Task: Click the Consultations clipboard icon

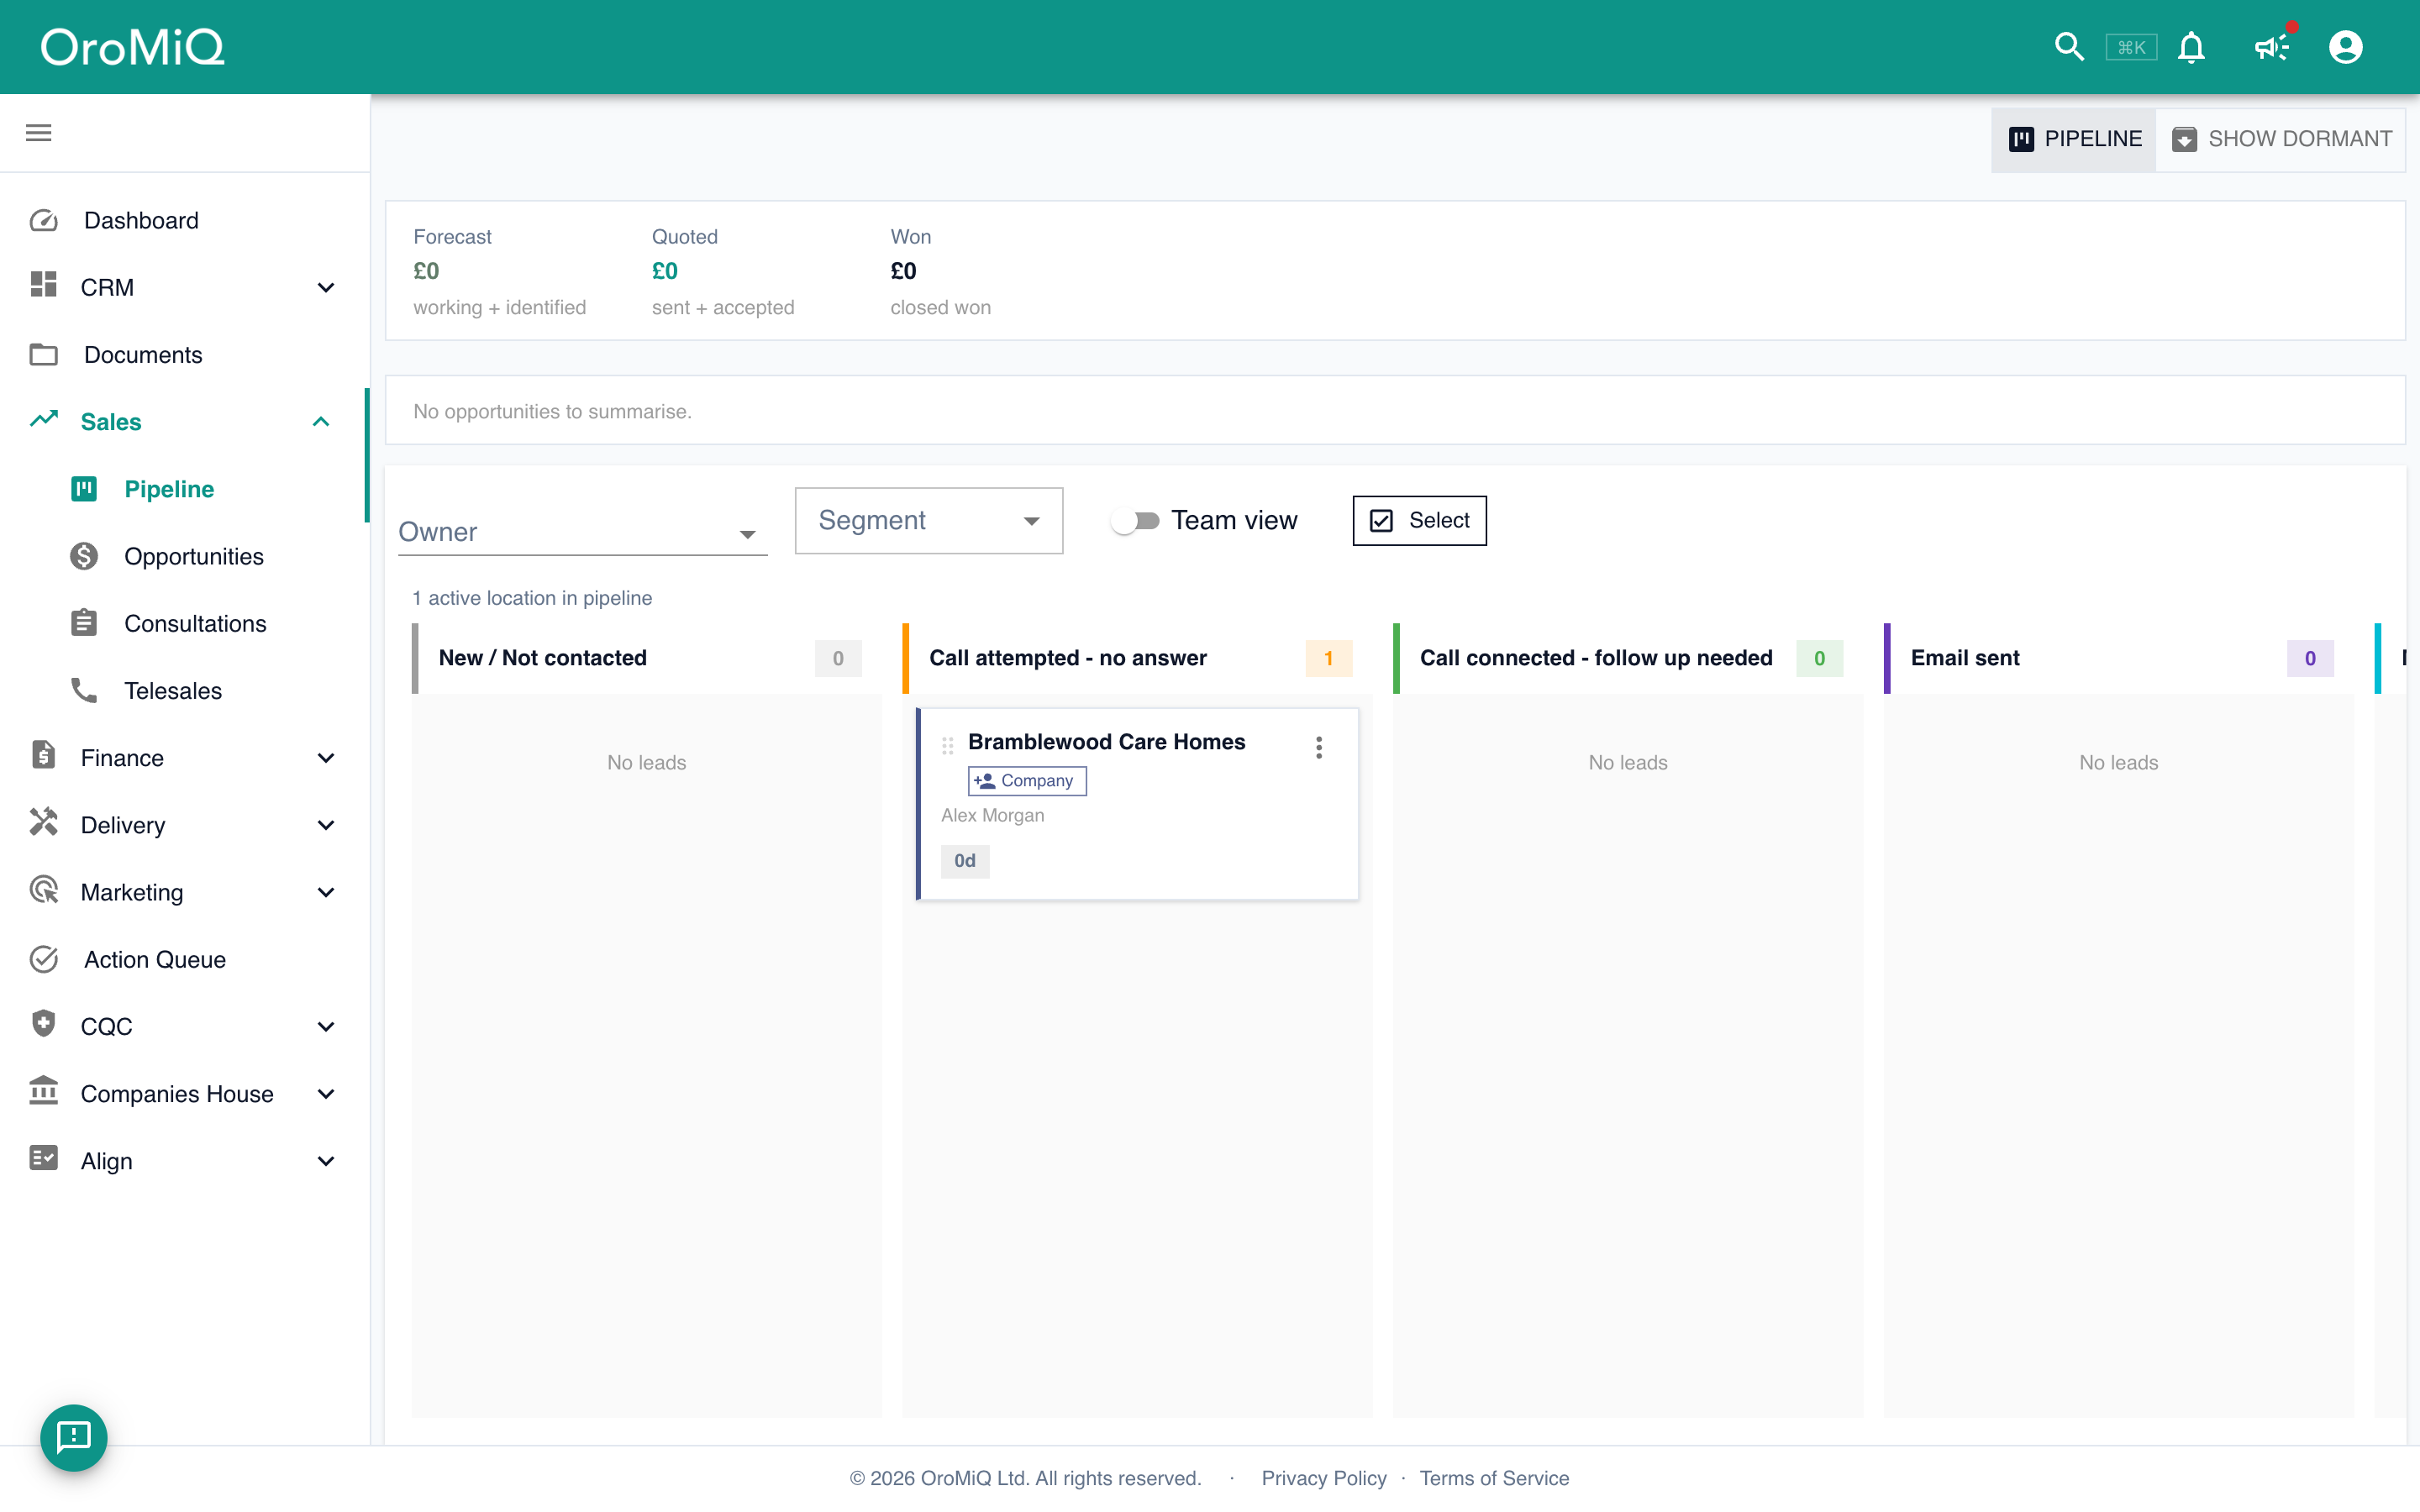Action: pyautogui.click(x=84, y=622)
